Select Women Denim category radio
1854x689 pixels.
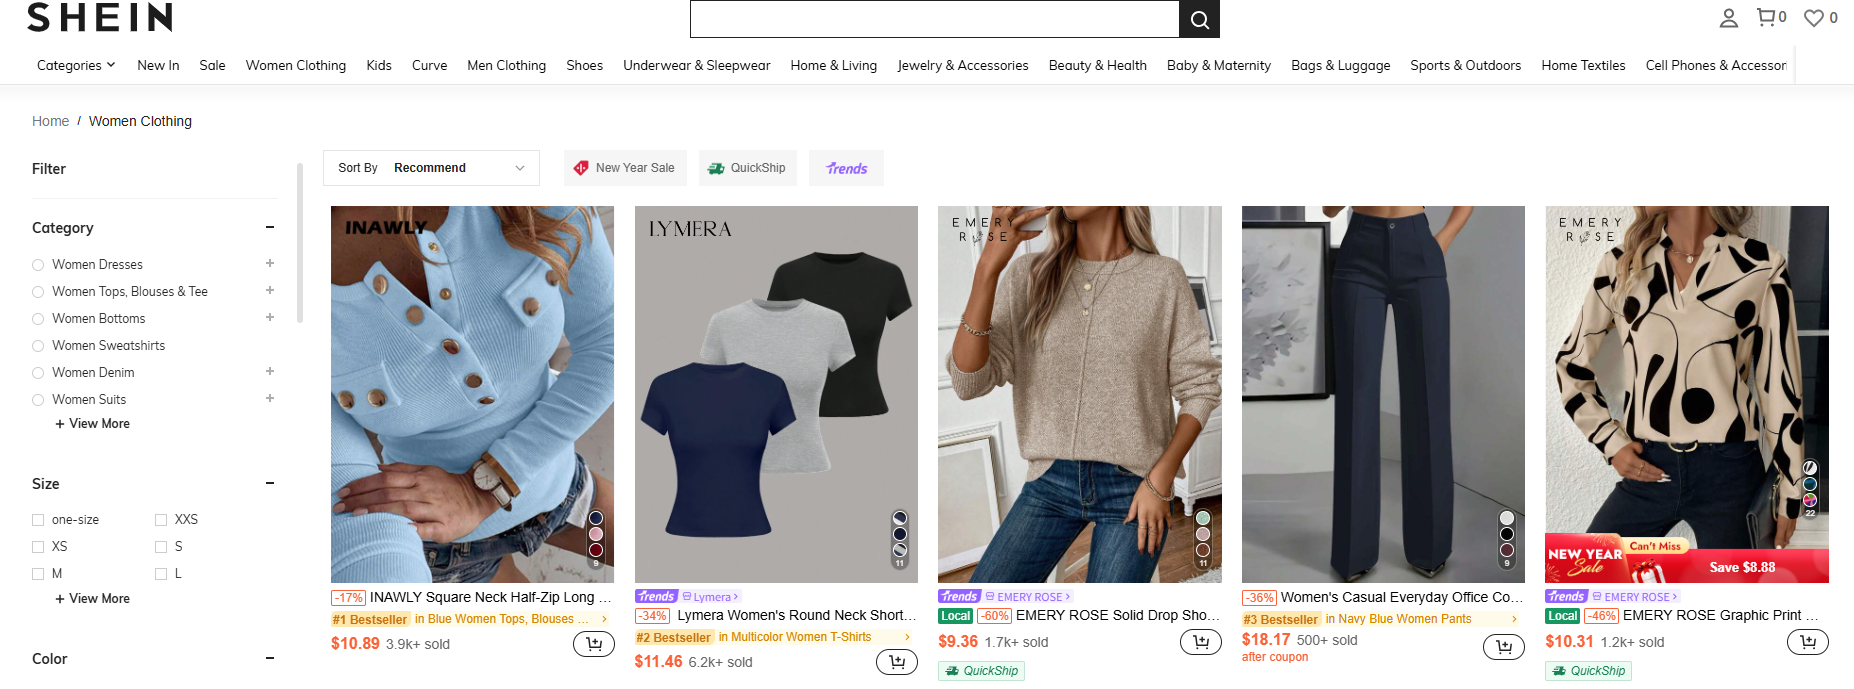point(38,373)
